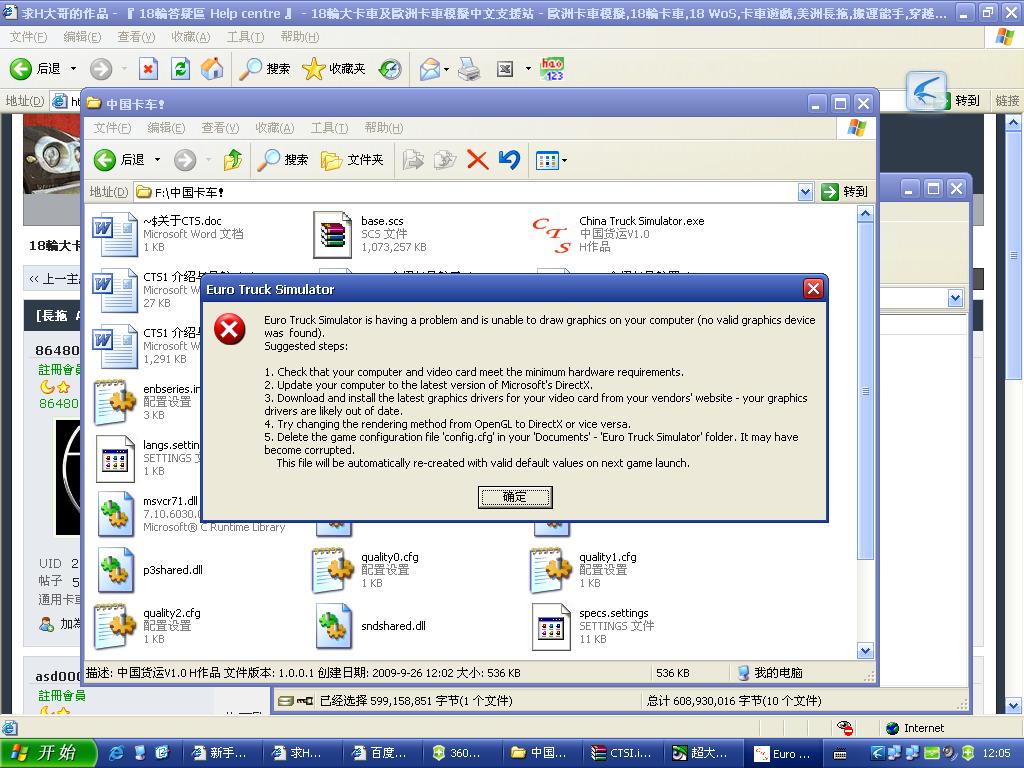This screenshot has width=1024, height=768.
Task: Click the hao123 icon in the browser toolbar
Action: pos(552,69)
